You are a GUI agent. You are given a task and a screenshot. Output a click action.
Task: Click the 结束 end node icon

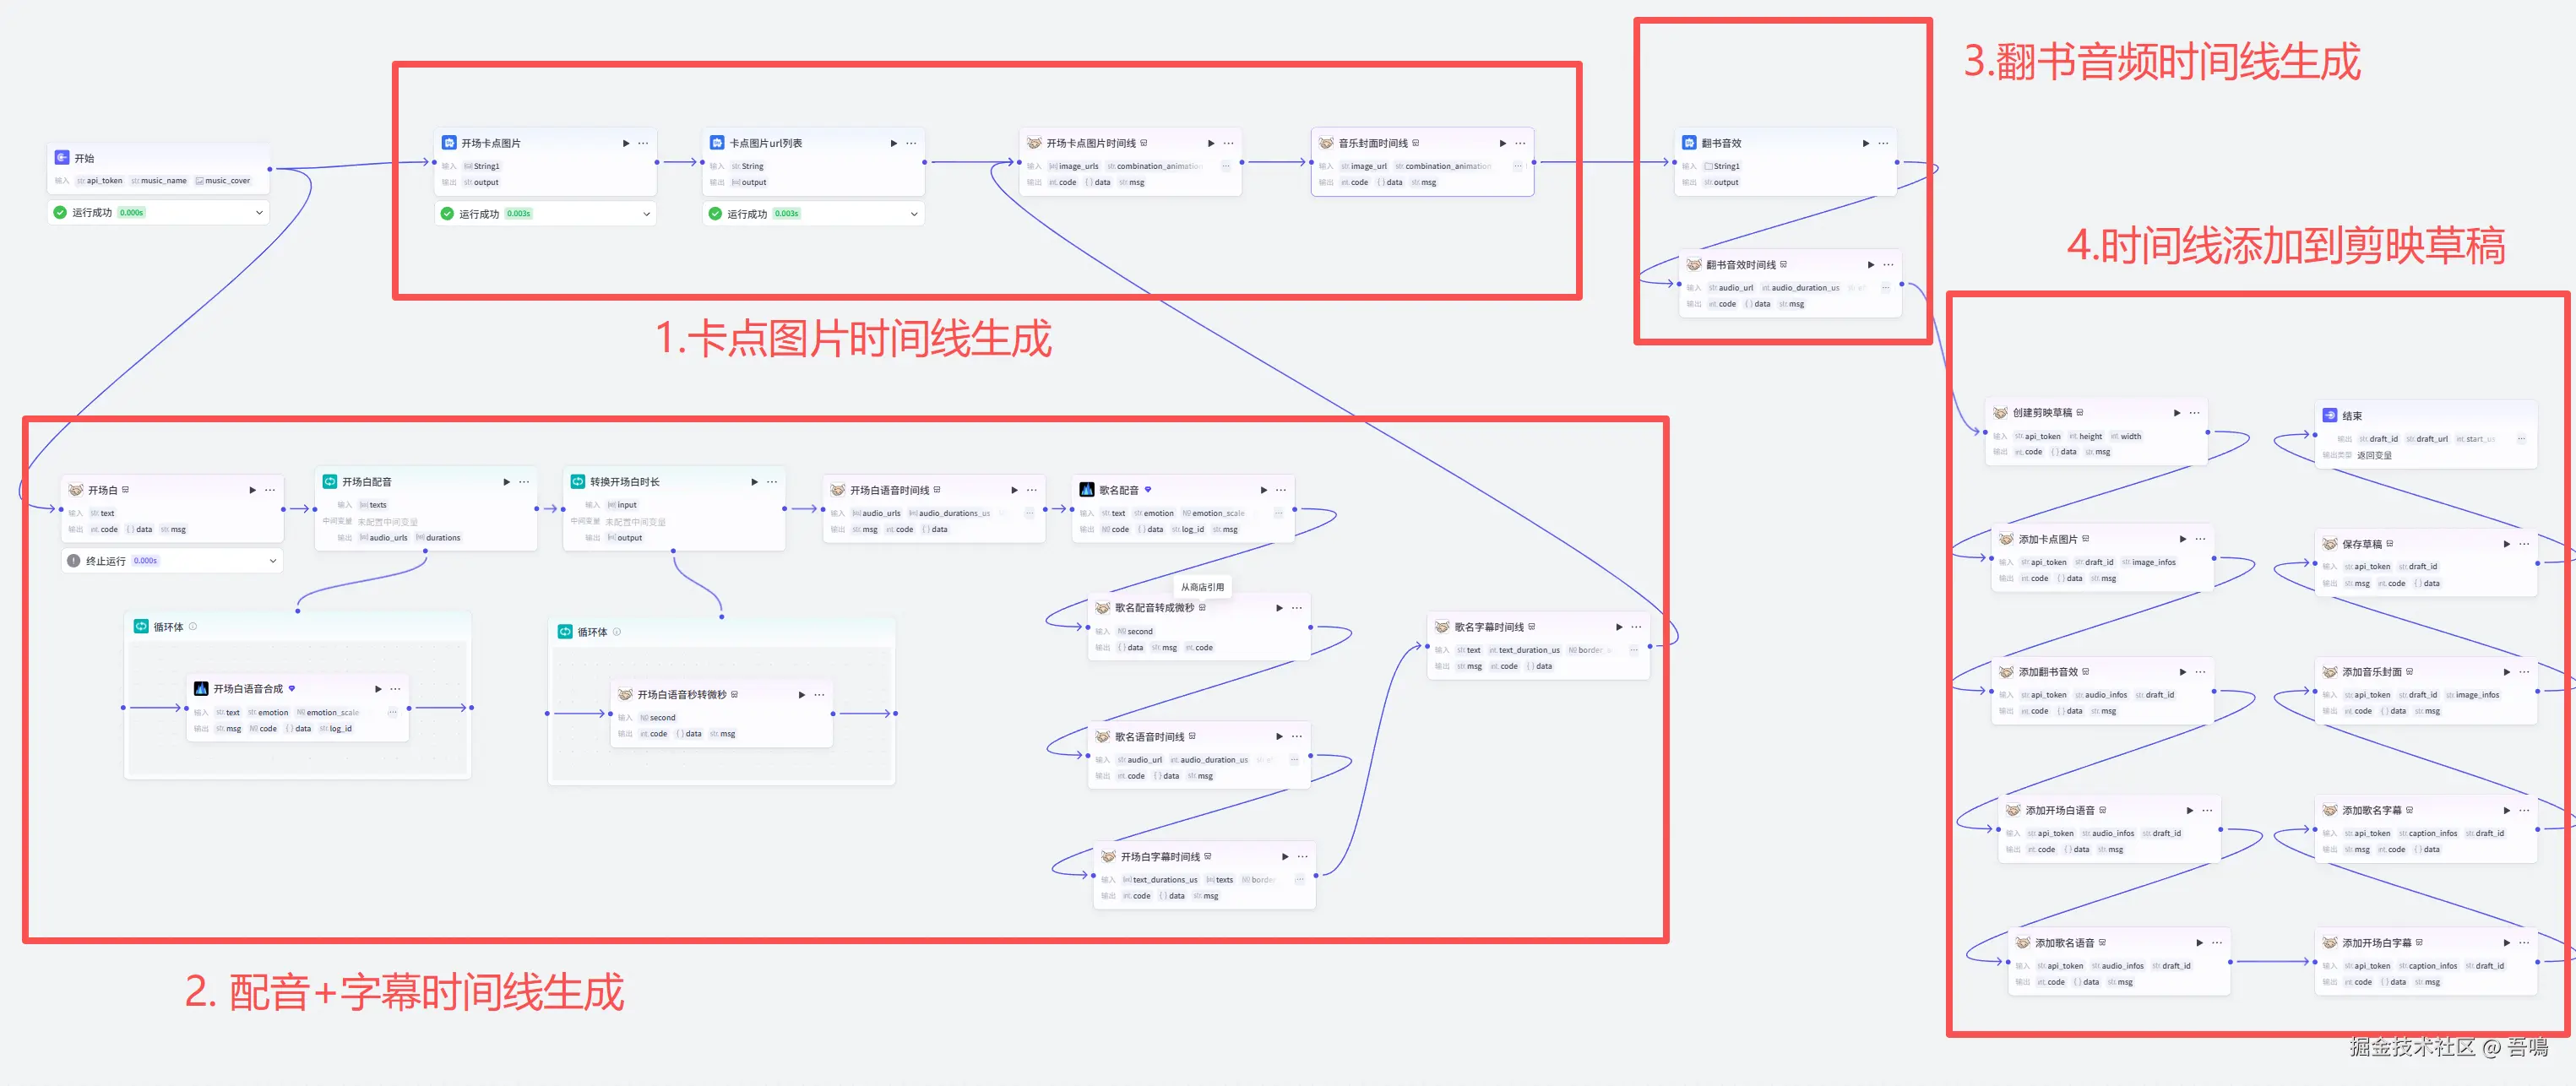[2329, 415]
